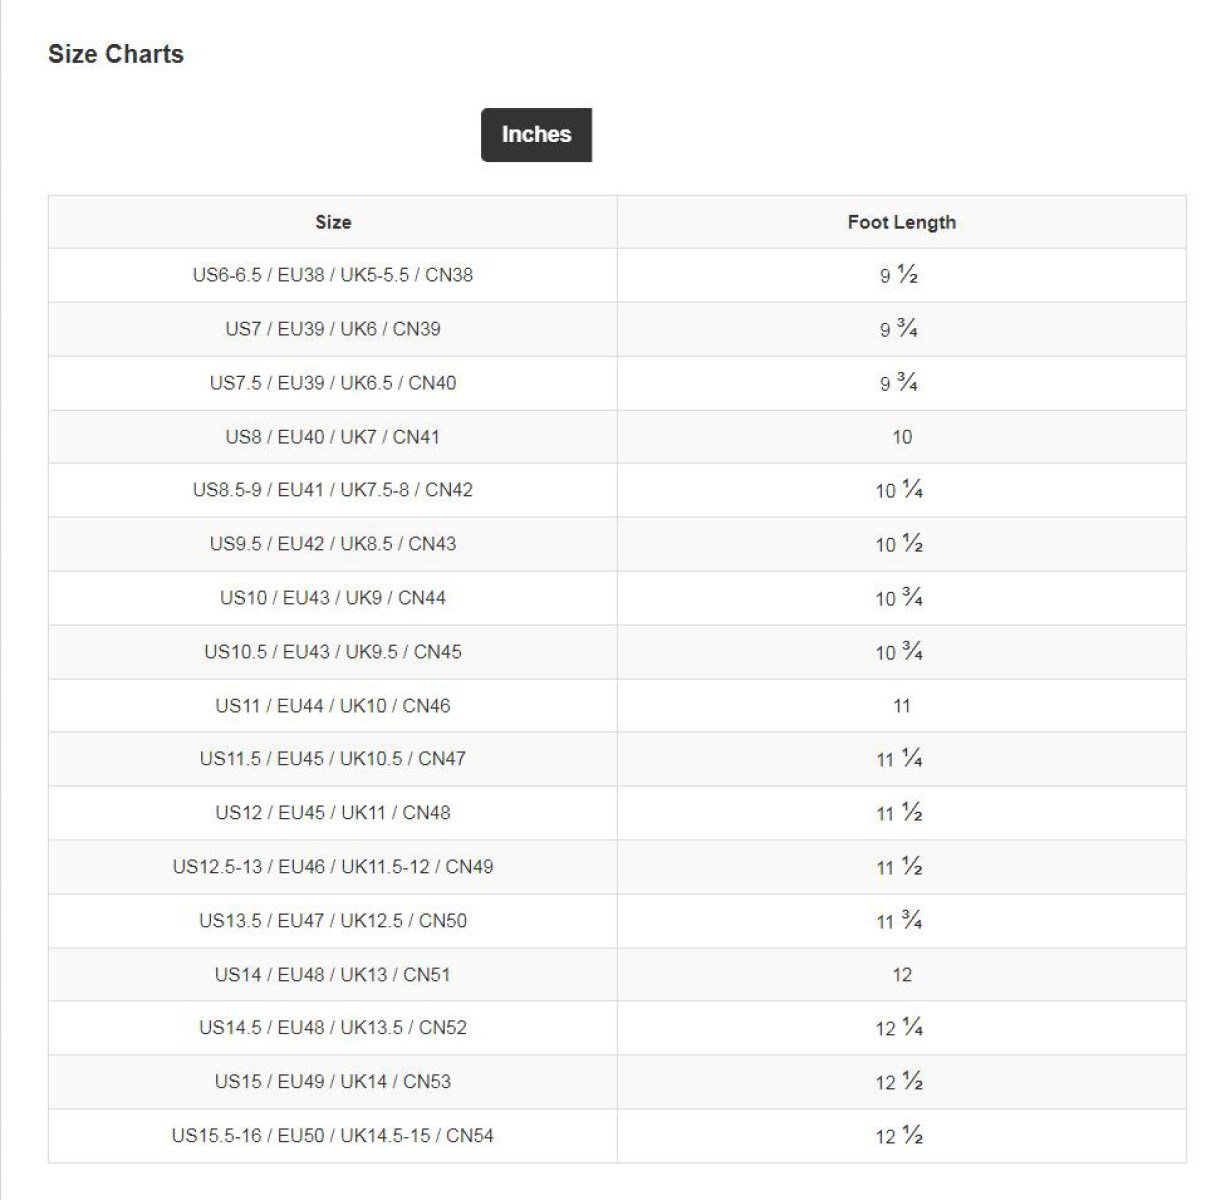Select the US14 / EU48 / CN51 size
Viewport: 1216px width, 1200px height.
pyautogui.click(x=333, y=975)
